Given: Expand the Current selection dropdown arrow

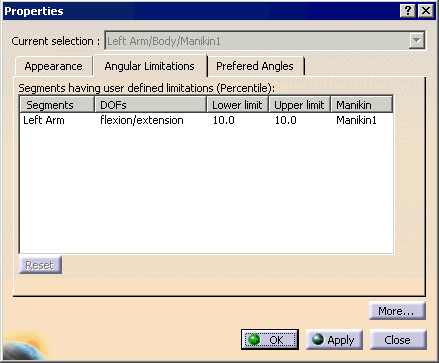Looking at the screenshot, I should [417, 41].
